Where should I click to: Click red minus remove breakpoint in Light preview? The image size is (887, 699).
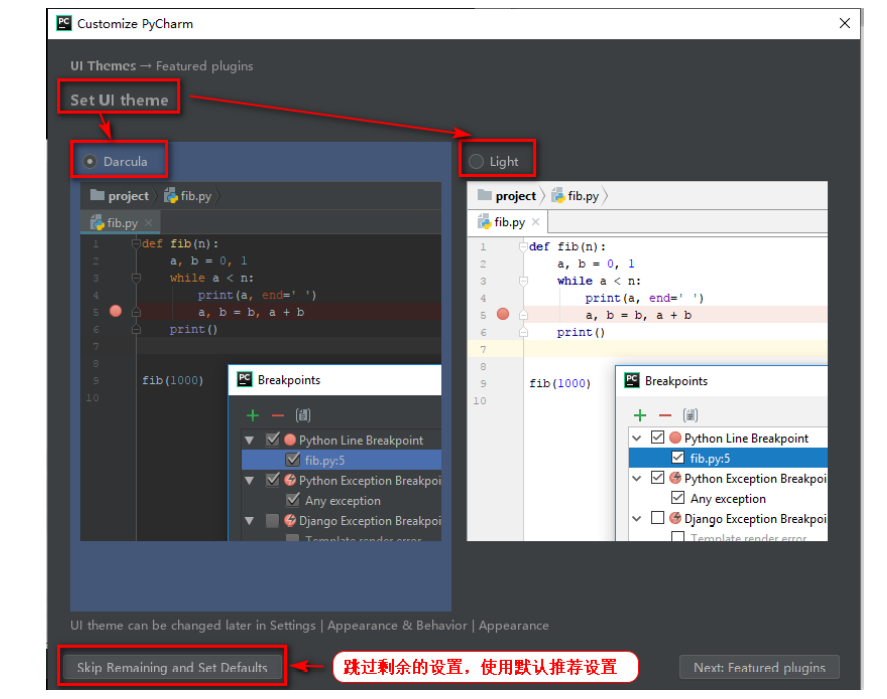point(665,416)
